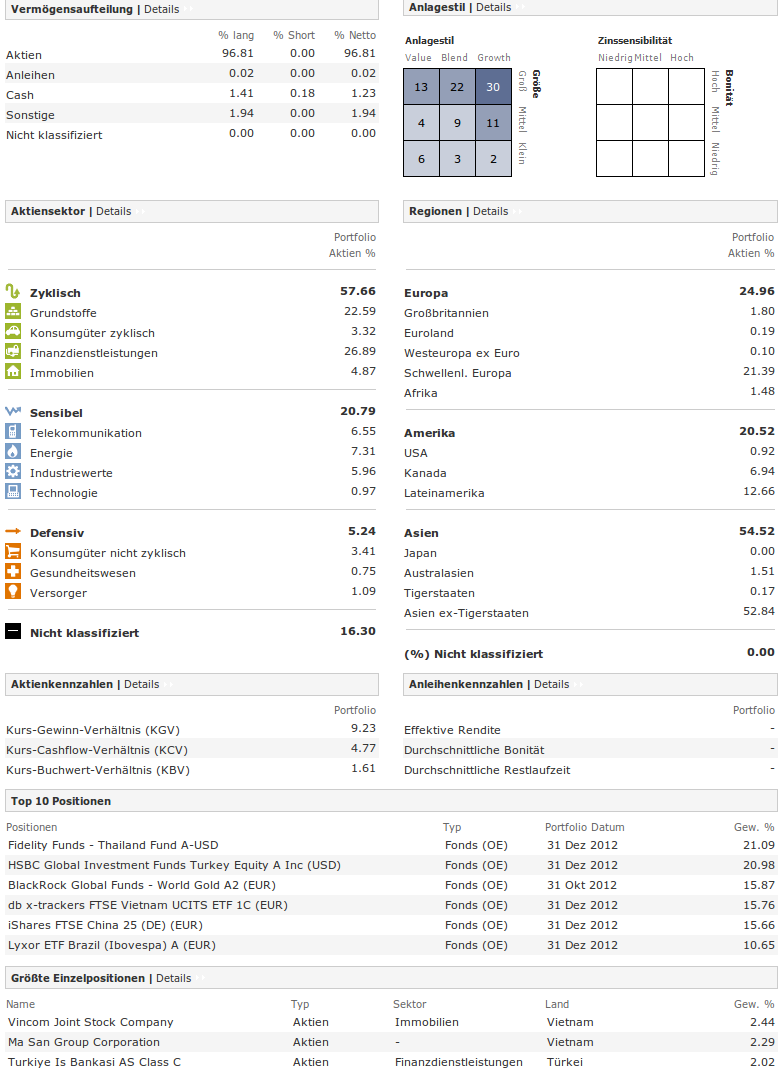The width and height of the screenshot is (779, 1070).
Task: Select iShares FTSE China 25 (DE) position
Action: click(105, 925)
